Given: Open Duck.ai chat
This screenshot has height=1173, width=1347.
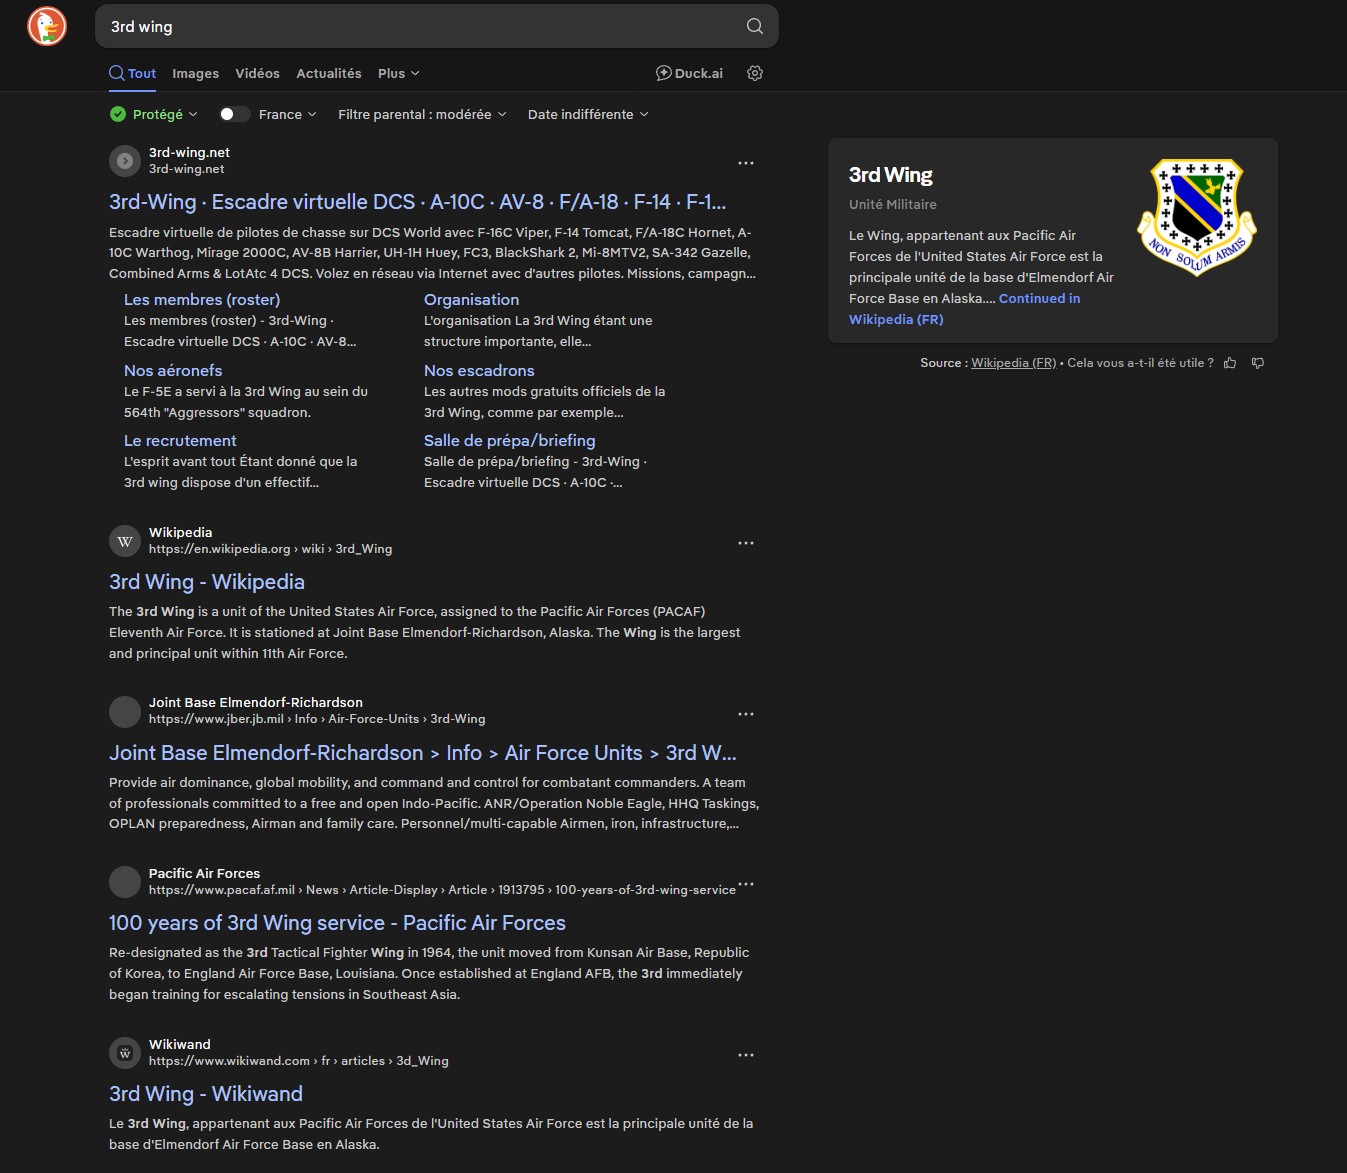Looking at the screenshot, I should pyautogui.click(x=689, y=73).
